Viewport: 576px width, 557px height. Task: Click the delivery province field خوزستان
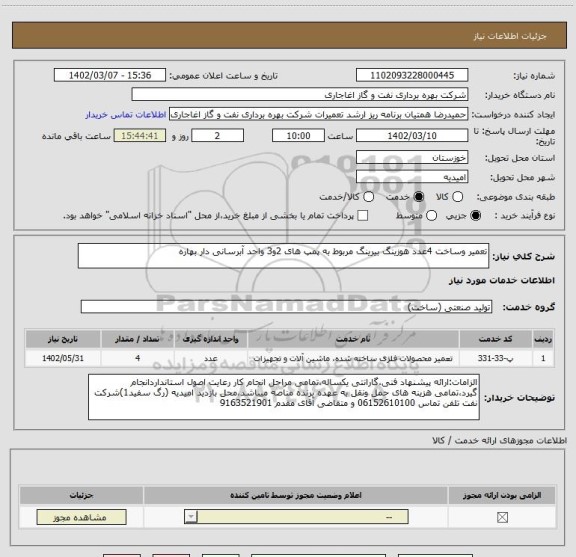[x=412, y=158]
